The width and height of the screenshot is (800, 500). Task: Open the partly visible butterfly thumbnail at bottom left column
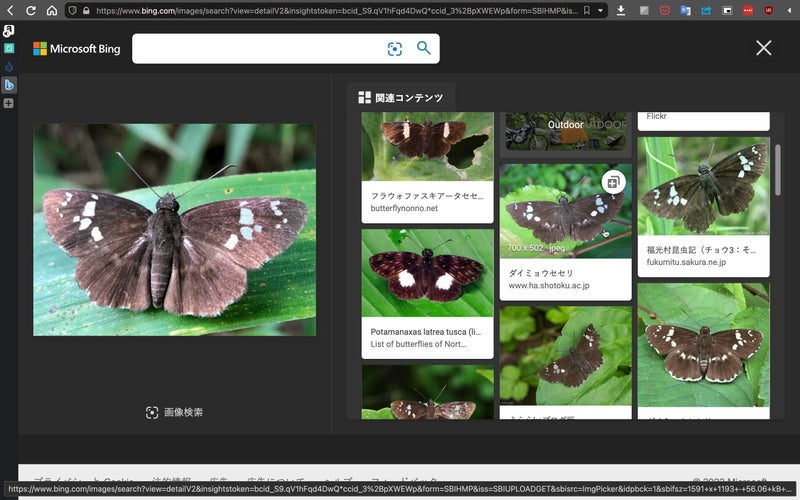click(x=428, y=392)
